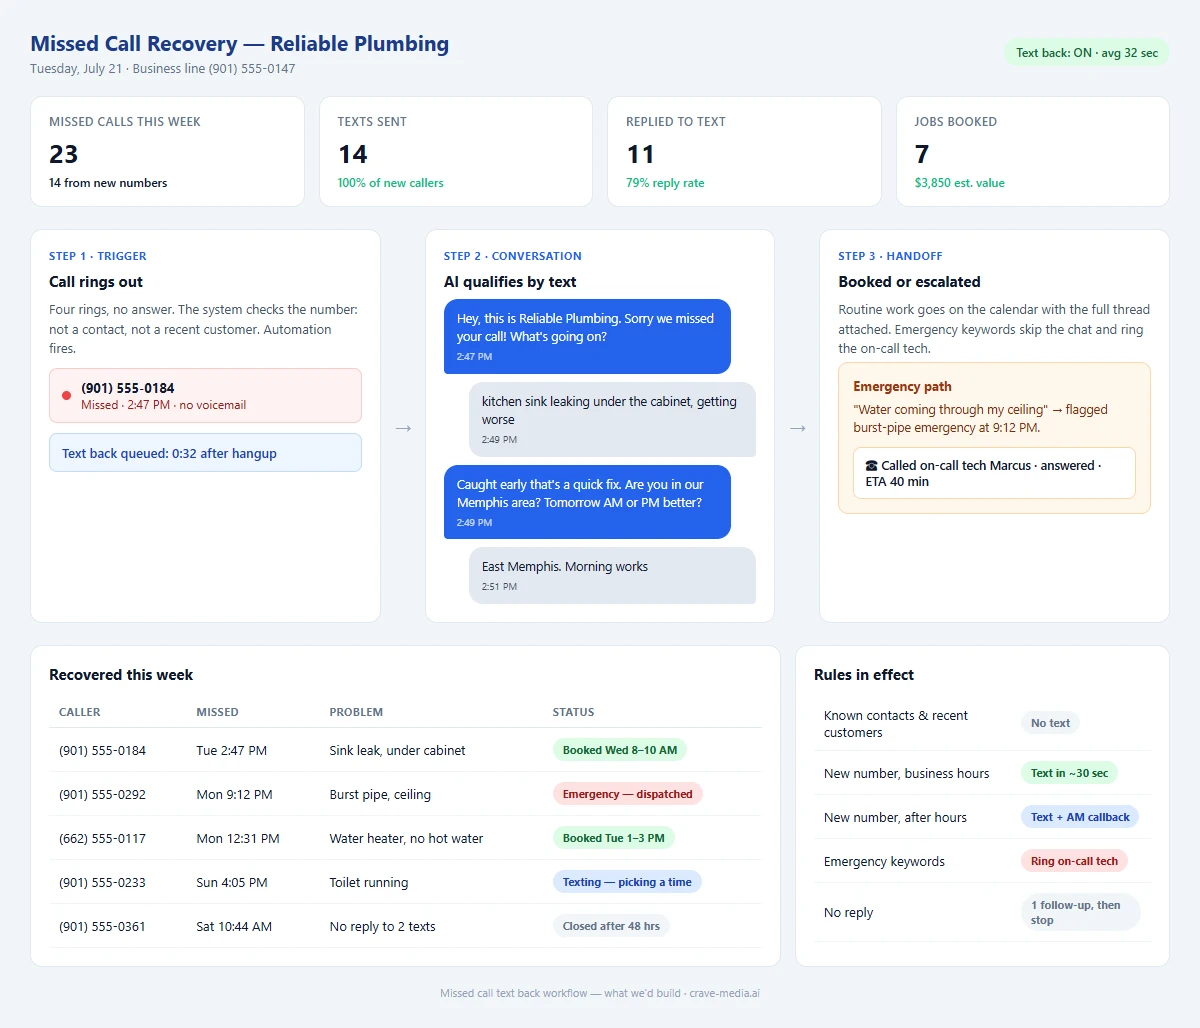
Task: Select caller (901) 555-0361 in the table
Action: click(x=102, y=926)
